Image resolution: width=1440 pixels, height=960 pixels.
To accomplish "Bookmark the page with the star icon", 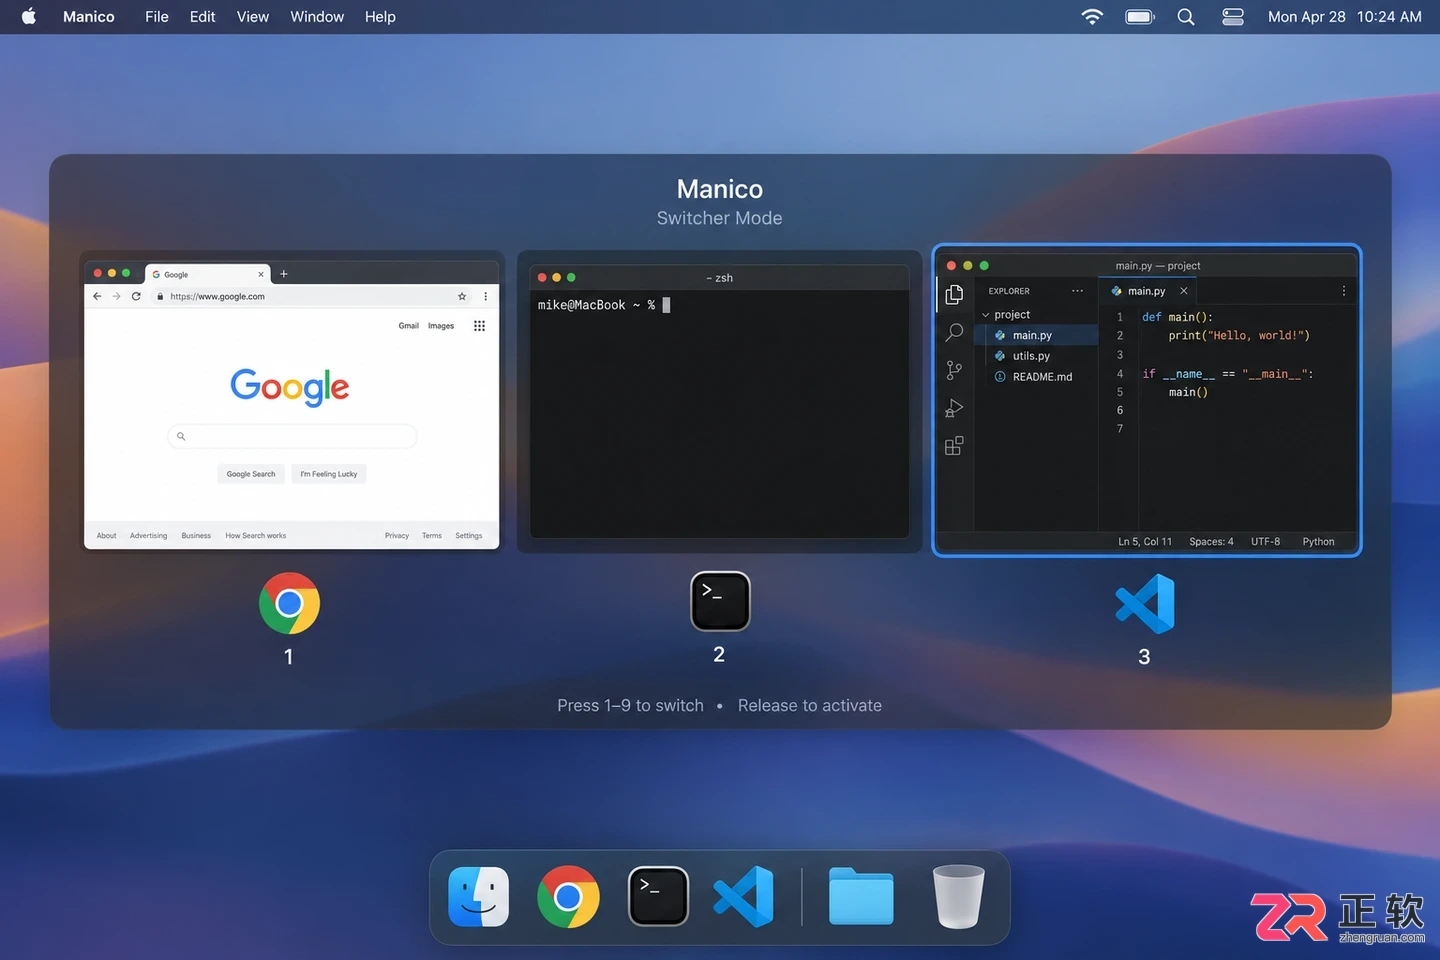I will [462, 296].
